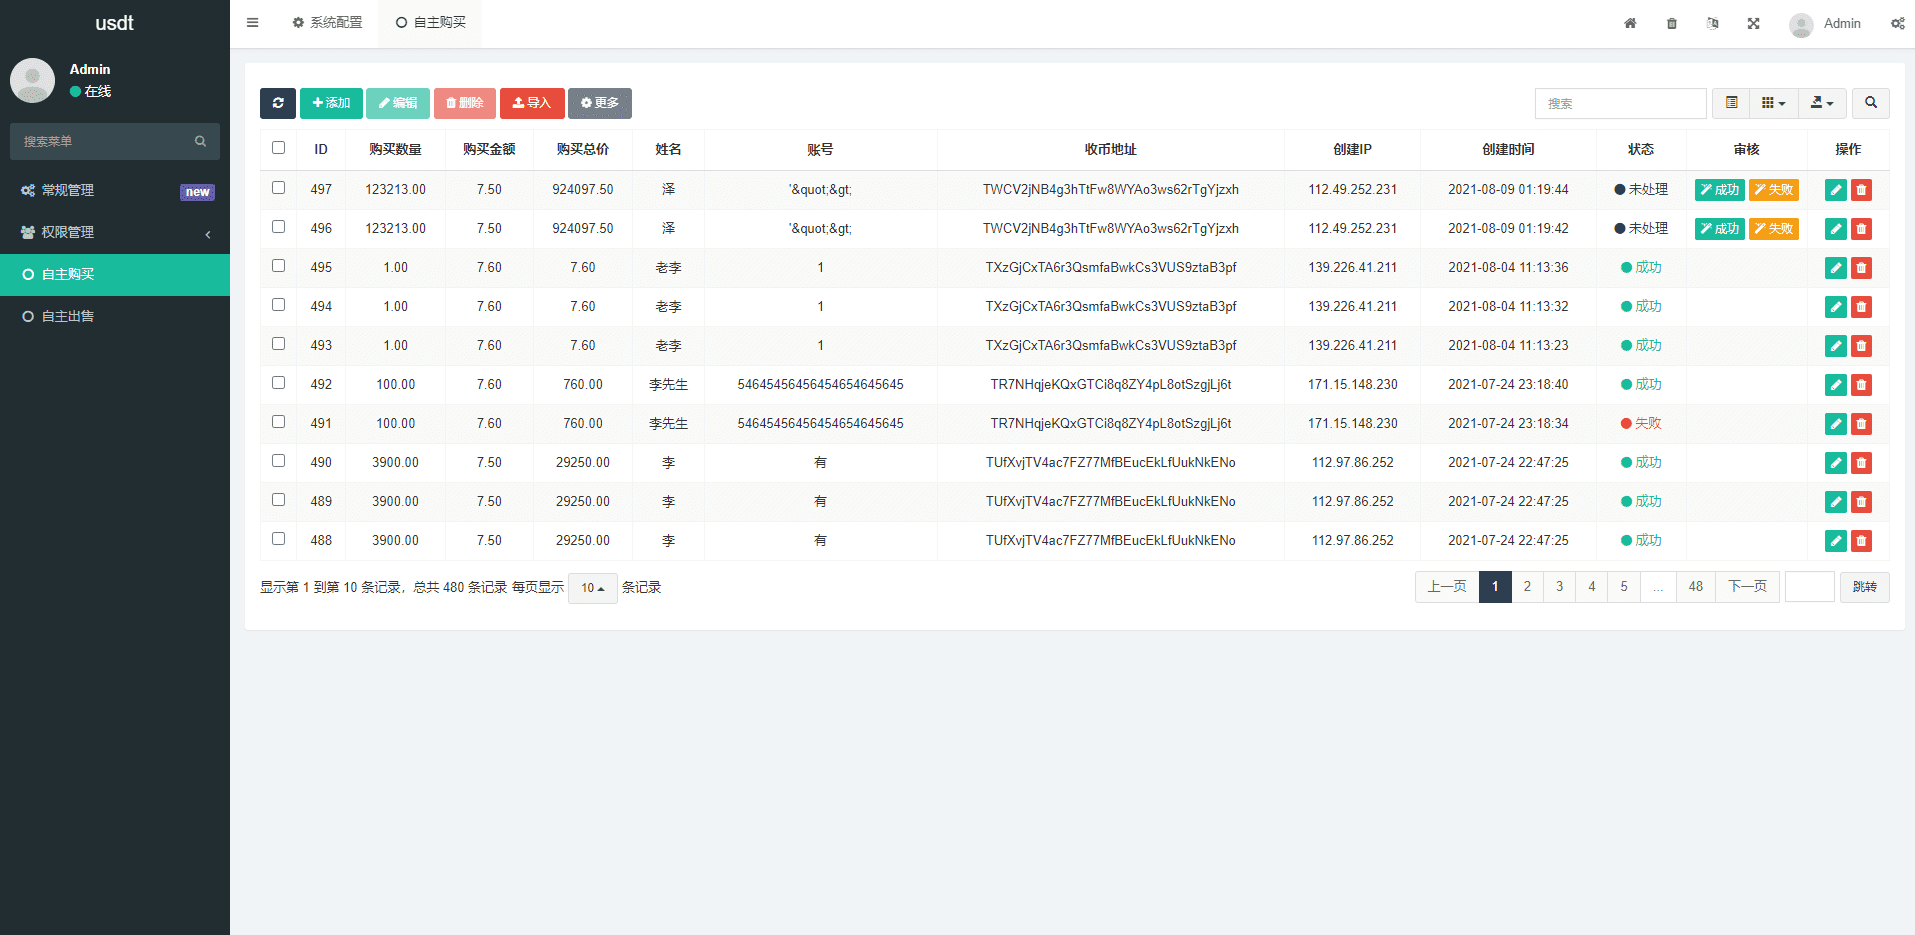
Task: Click the 搜索 table search field
Action: coord(1620,103)
